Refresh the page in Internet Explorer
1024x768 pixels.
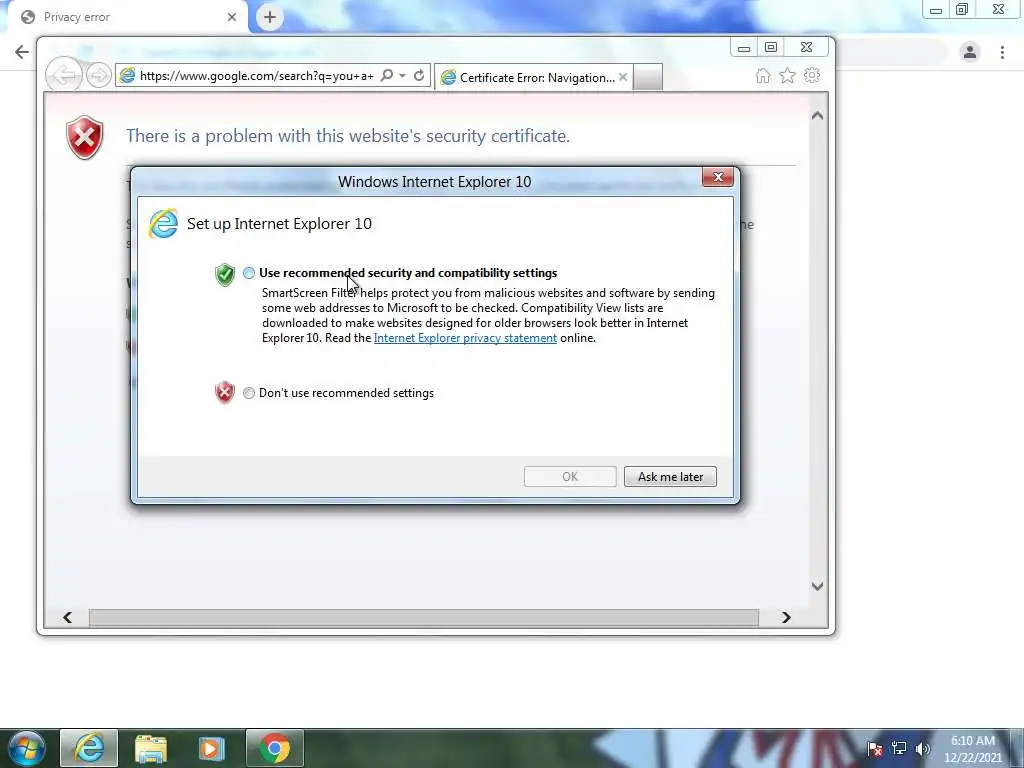(419, 76)
